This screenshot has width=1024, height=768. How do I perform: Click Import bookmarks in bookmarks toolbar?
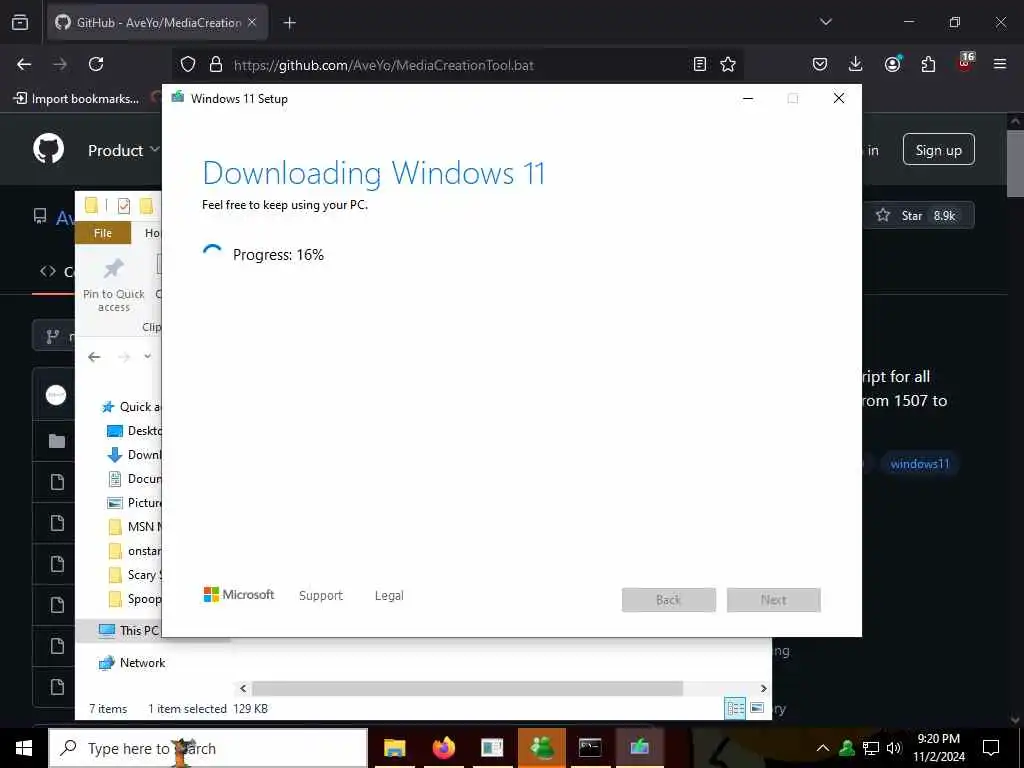tap(76, 99)
